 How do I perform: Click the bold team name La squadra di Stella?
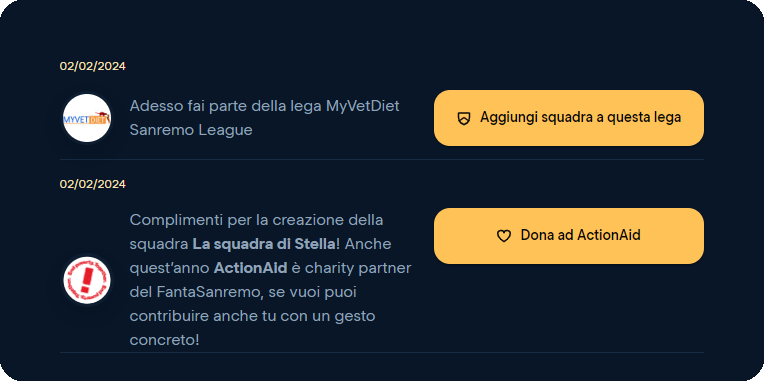pos(264,244)
